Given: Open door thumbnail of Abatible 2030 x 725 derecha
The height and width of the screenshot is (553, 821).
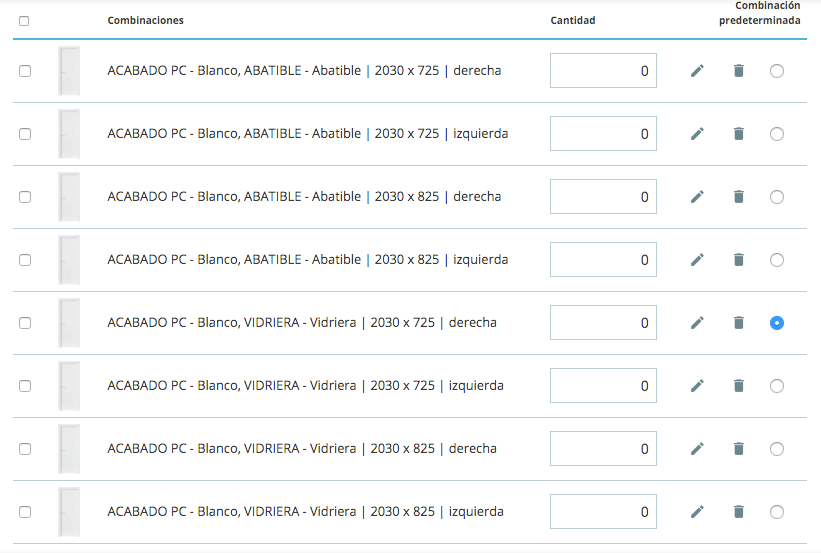Looking at the screenshot, I should [69, 71].
